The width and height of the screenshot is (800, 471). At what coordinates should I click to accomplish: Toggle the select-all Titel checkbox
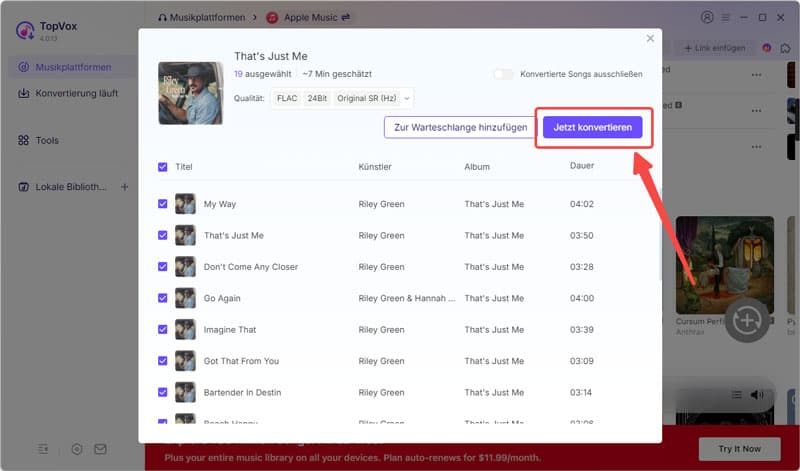[x=163, y=167]
